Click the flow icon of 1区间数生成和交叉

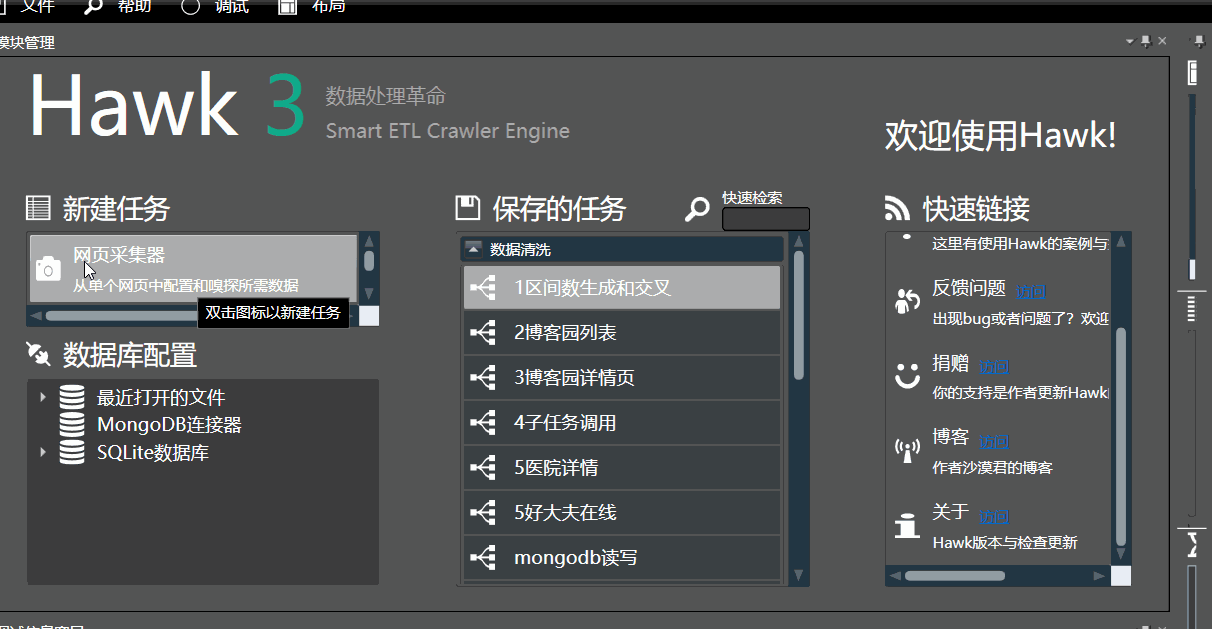(x=483, y=288)
